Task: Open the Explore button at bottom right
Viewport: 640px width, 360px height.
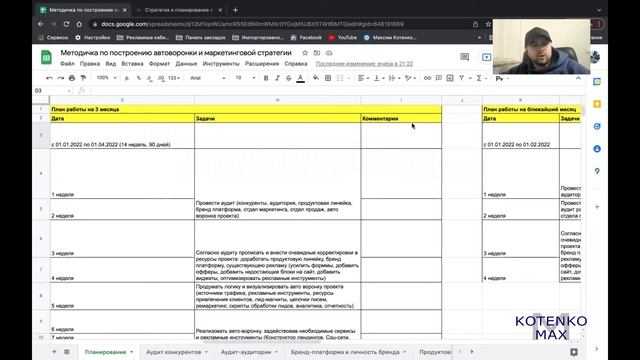Action: (x=573, y=352)
